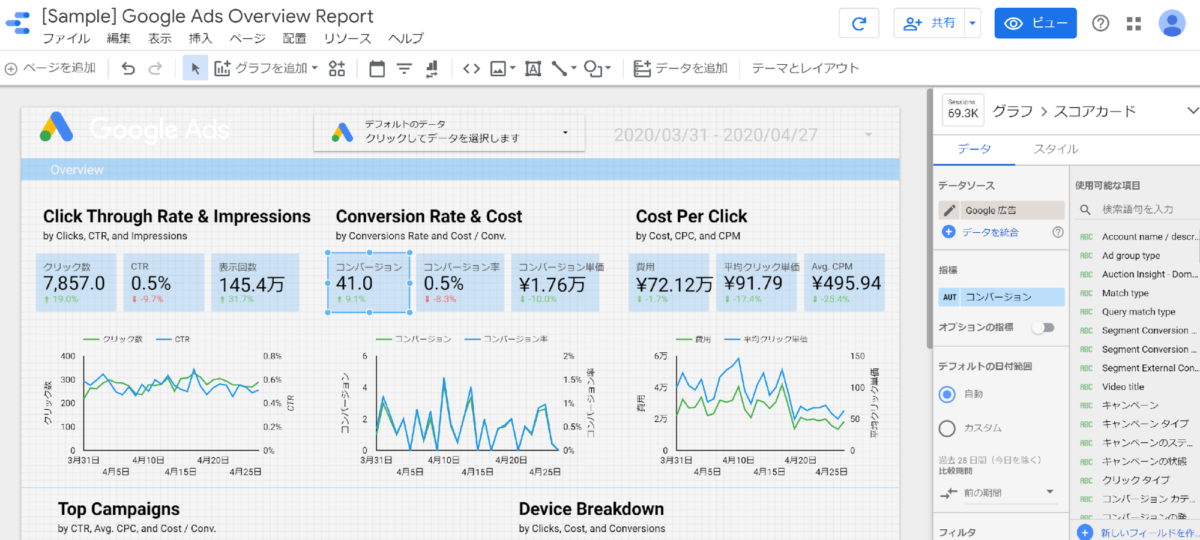
Task: Select the 表示回数 145.4万 scorecard
Action: tap(253, 282)
